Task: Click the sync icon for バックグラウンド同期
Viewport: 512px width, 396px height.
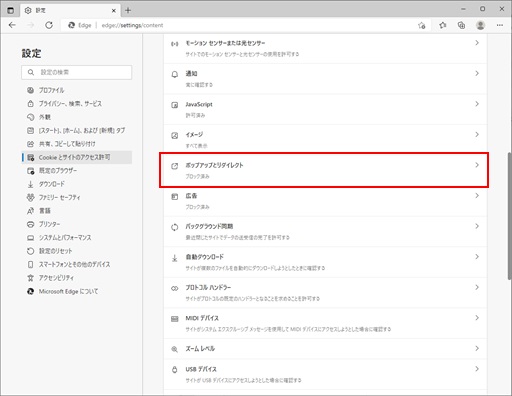Action: pyautogui.click(x=175, y=227)
